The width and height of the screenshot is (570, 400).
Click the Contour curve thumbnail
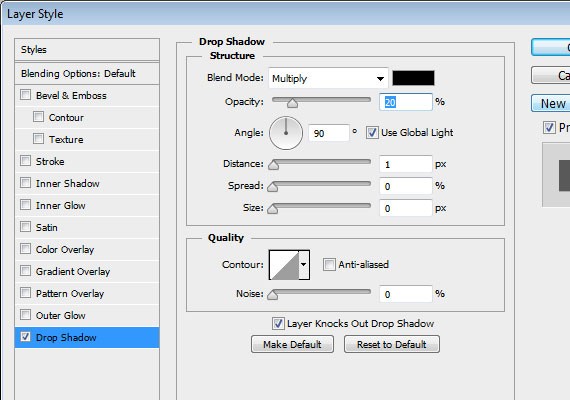click(284, 265)
